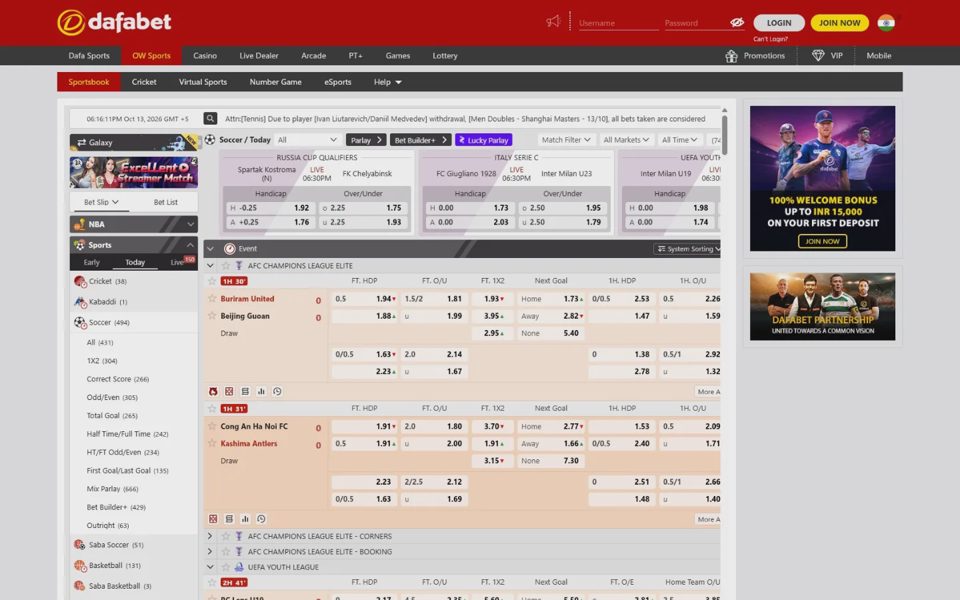960x600 pixels.
Task: Select the Live sports tab
Action: click(177, 262)
